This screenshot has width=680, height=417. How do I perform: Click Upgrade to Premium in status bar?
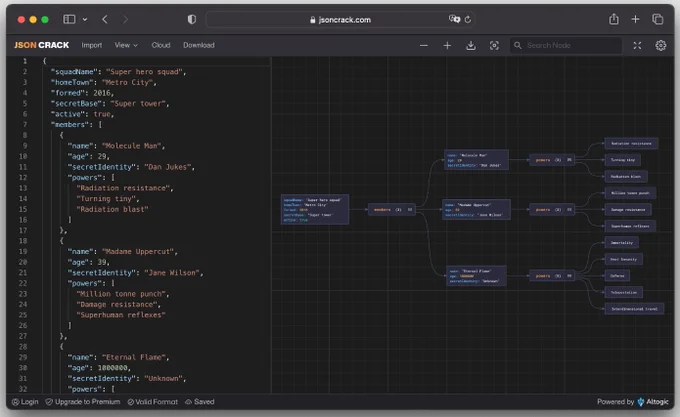pos(83,402)
